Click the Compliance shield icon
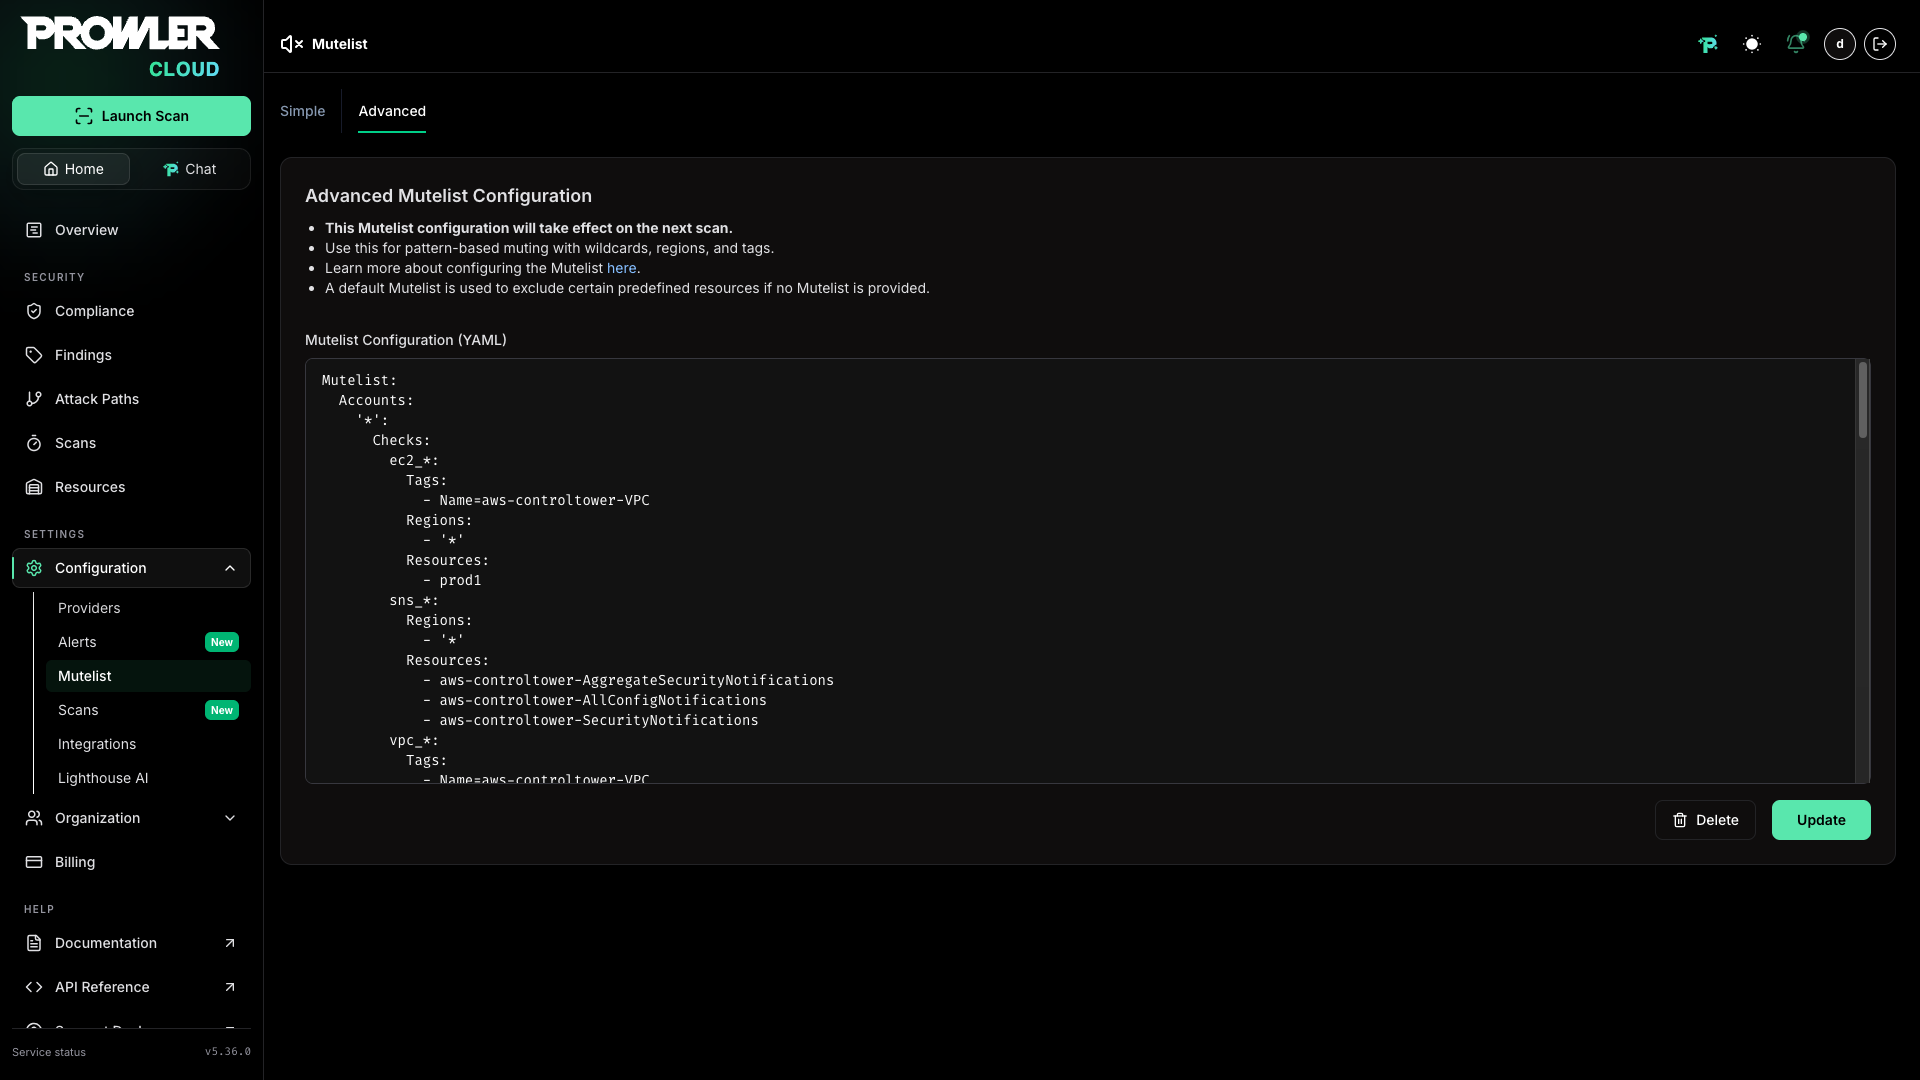This screenshot has width=1920, height=1080. (34, 311)
